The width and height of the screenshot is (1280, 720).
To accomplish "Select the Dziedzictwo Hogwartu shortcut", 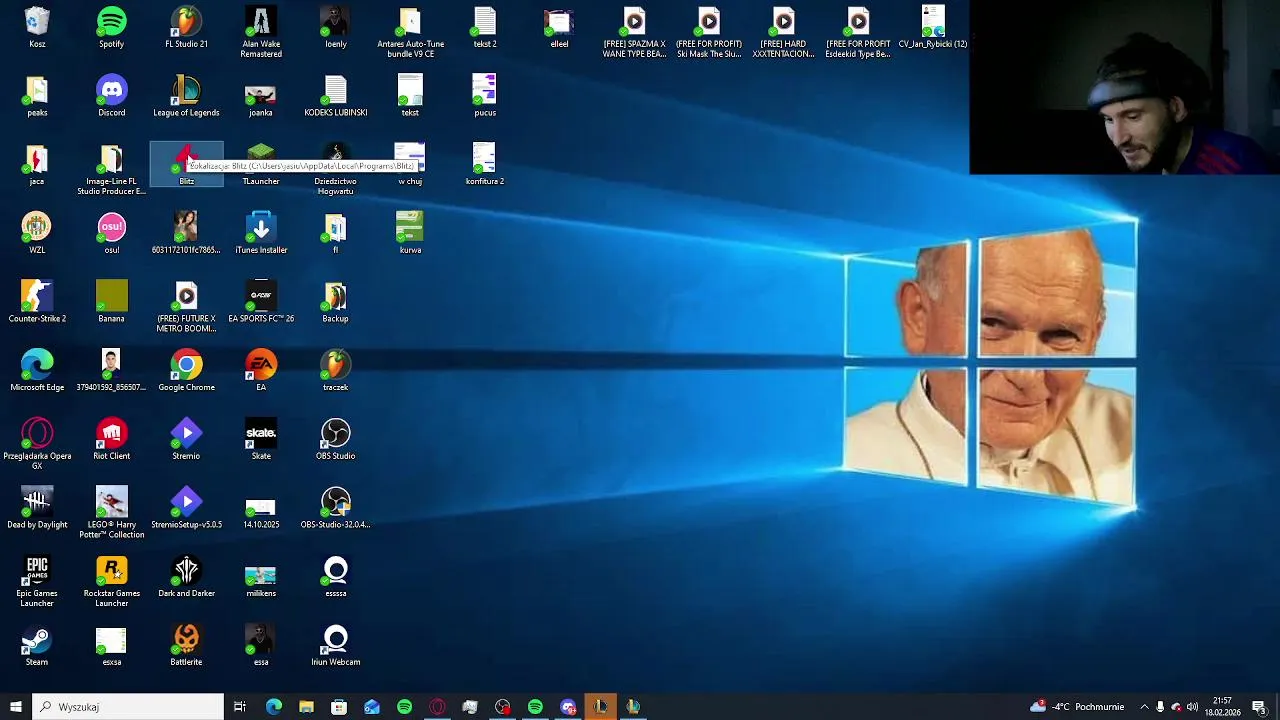I will click(335, 170).
